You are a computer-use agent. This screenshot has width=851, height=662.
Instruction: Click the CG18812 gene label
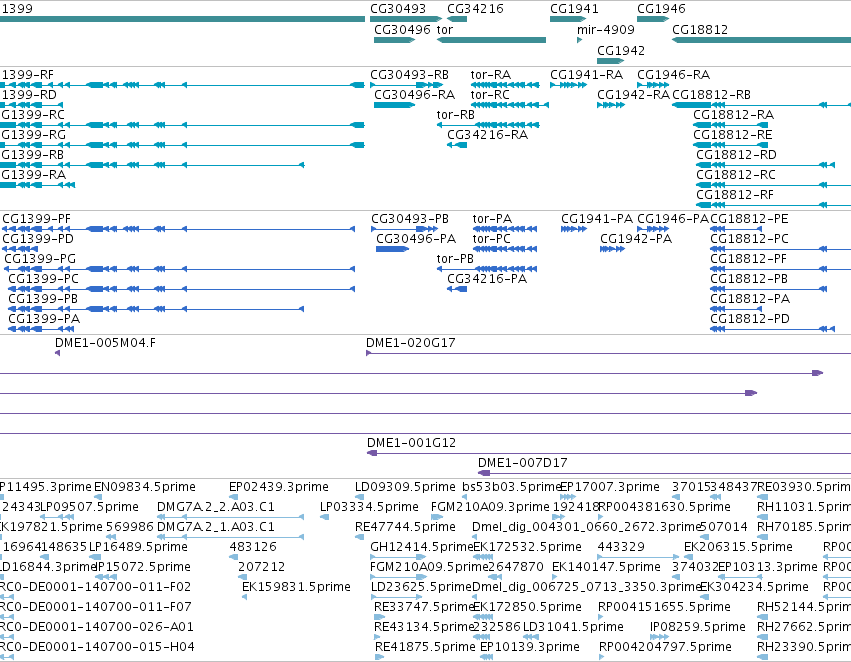point(700,29)
